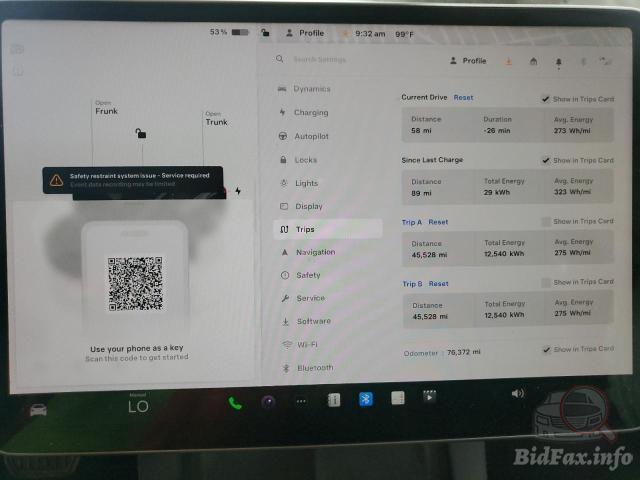Screen dimensions: 640x480
Task: Select the Trips menu item
Action: click(x=328, y=229)
